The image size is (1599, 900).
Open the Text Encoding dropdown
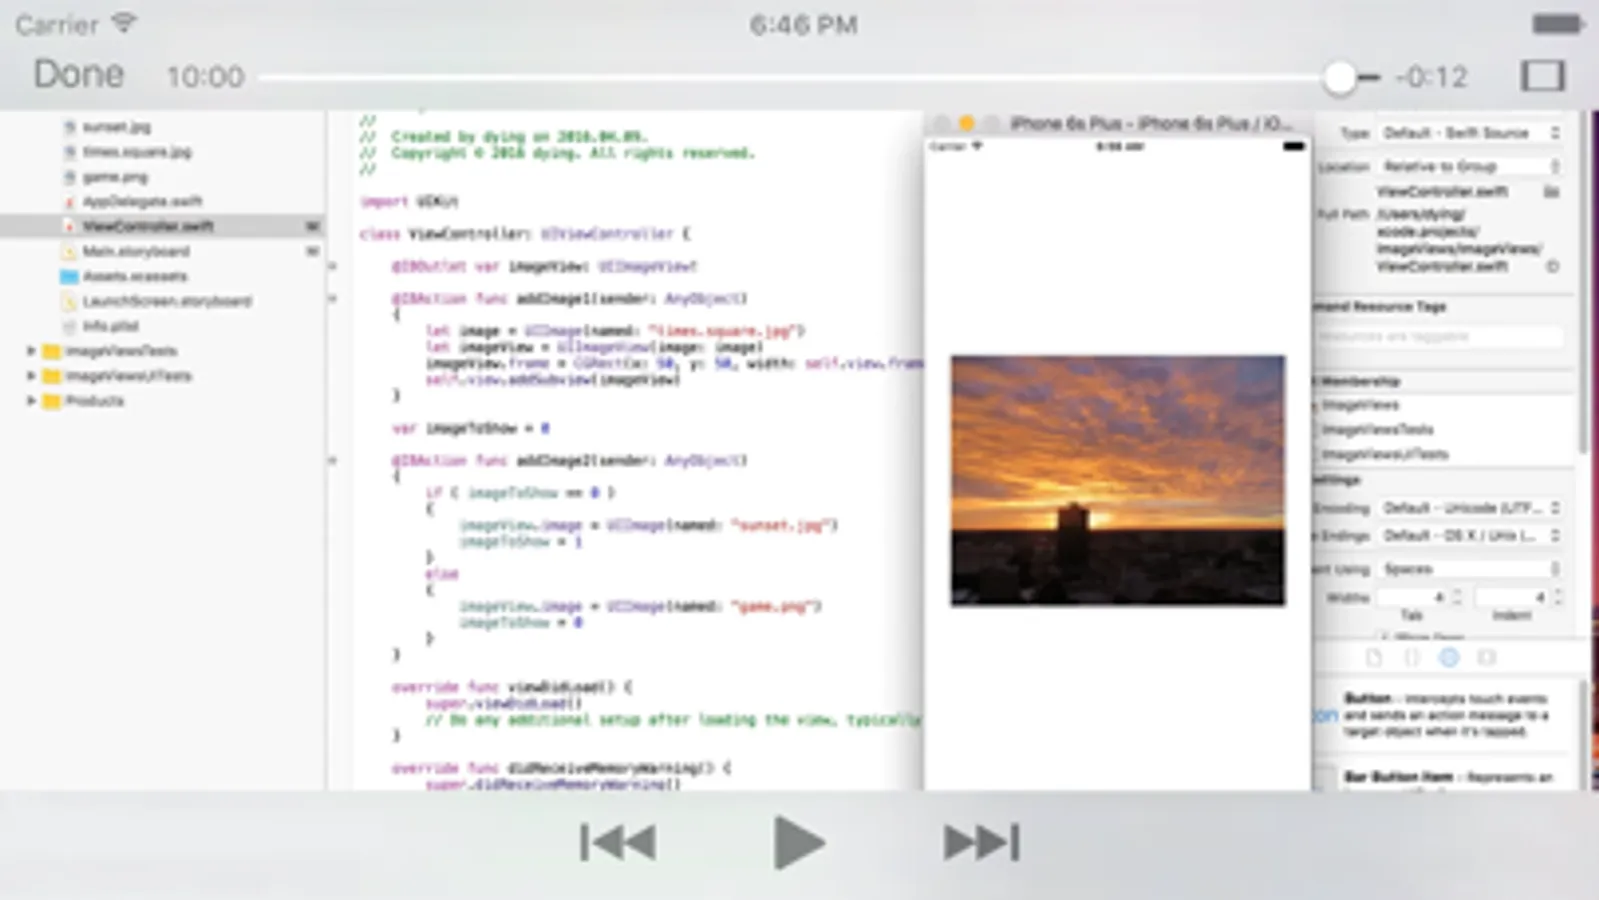tap(1471, 508)
